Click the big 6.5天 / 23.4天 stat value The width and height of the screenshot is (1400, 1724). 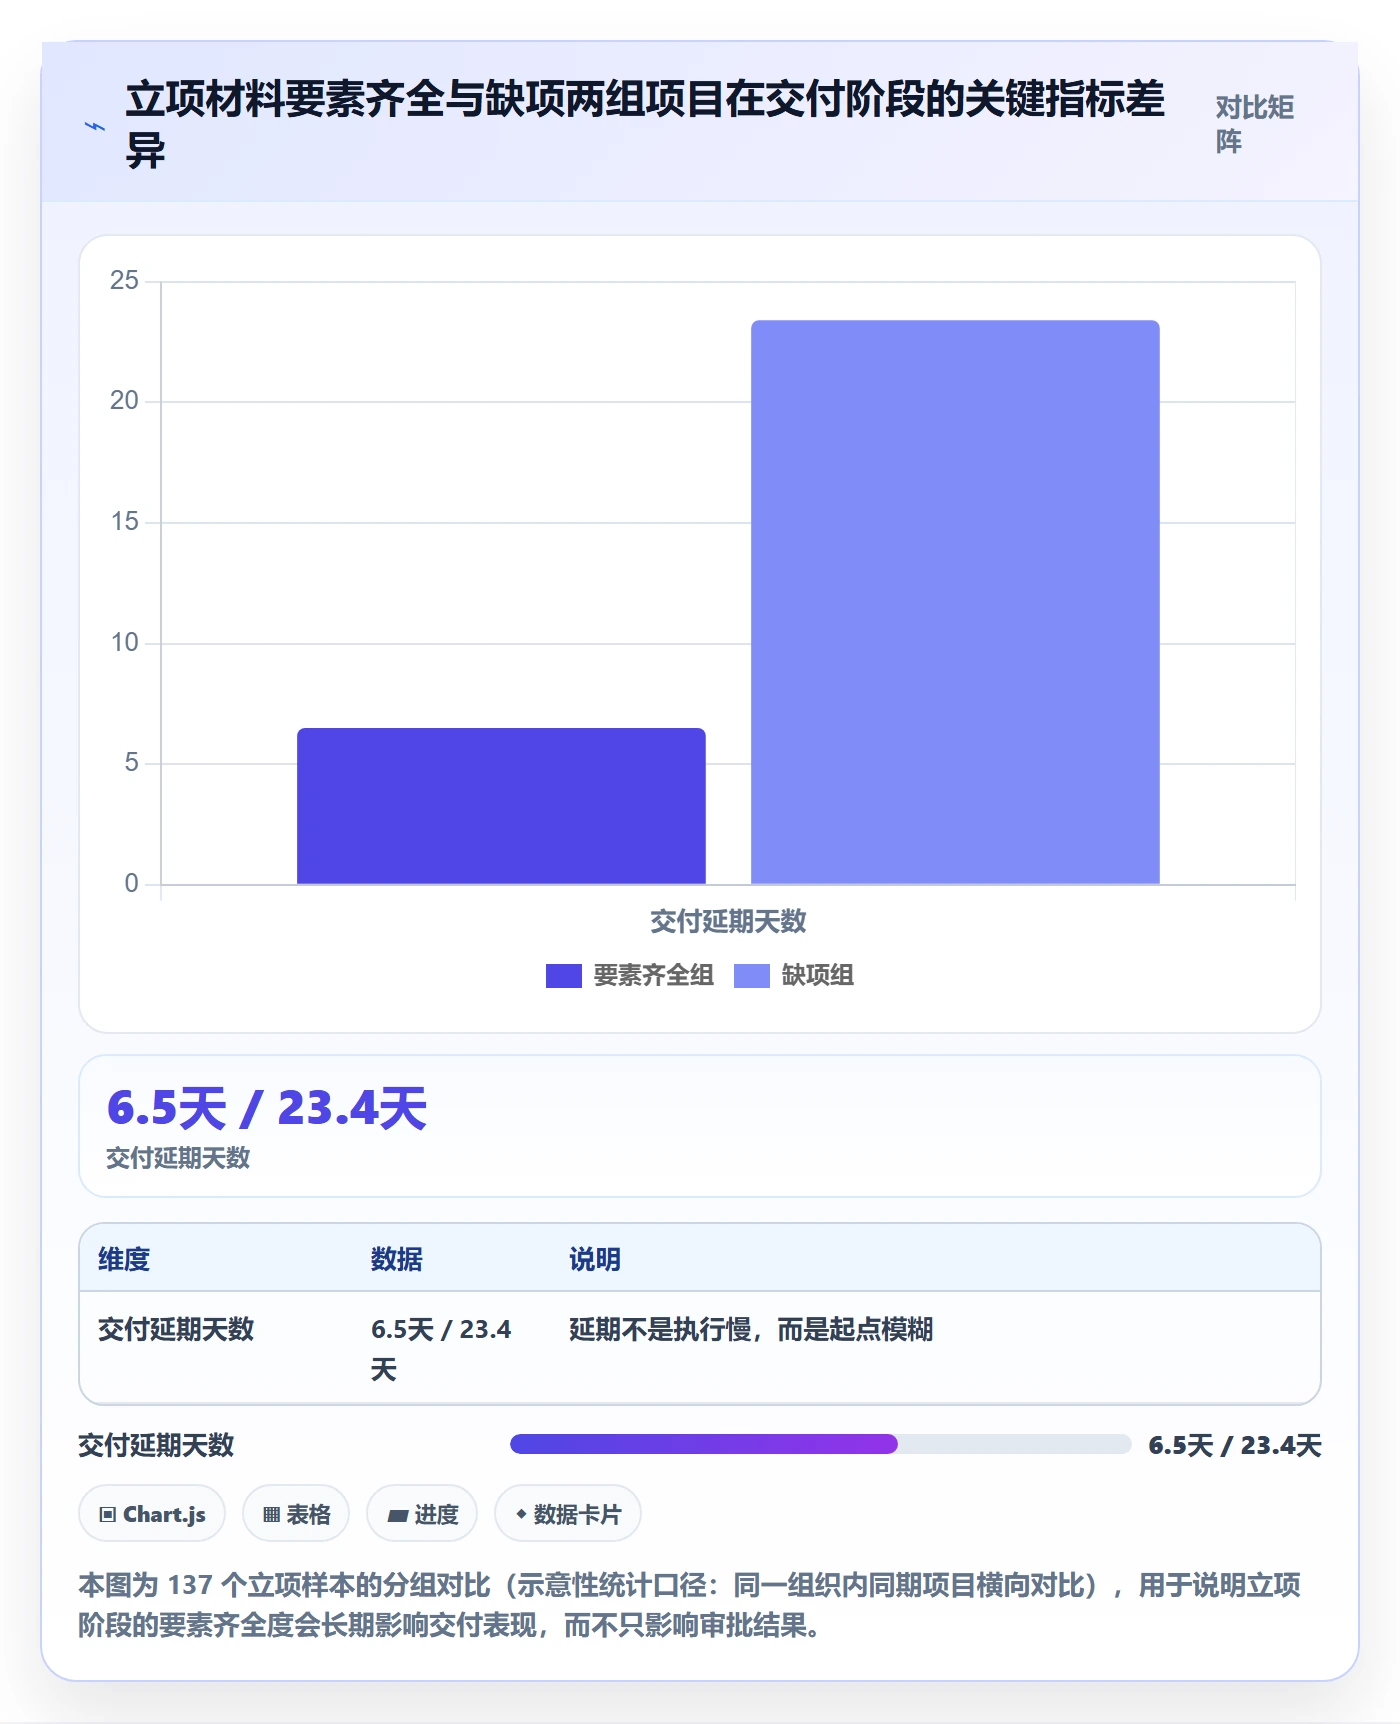(x=267, y=1108)
